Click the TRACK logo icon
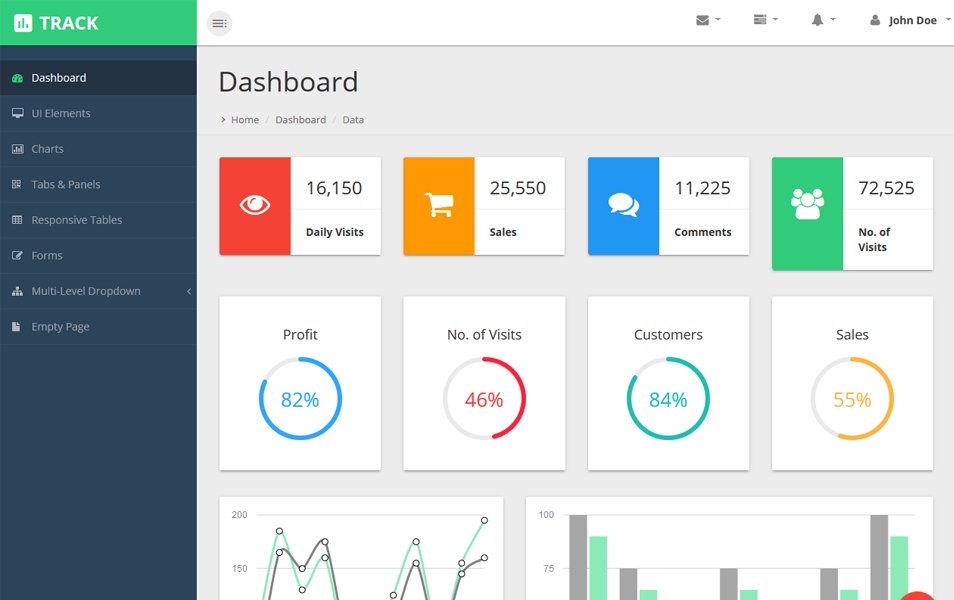Image resolution: width=954 pixels, height=600 pixels. point(23,23)
